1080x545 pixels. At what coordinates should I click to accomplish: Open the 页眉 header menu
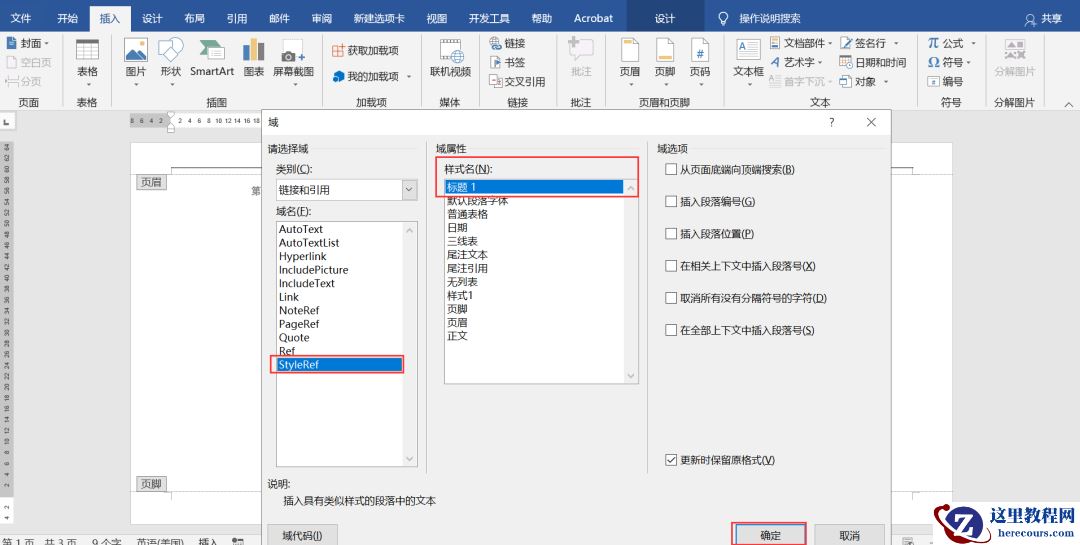[630, 62]
